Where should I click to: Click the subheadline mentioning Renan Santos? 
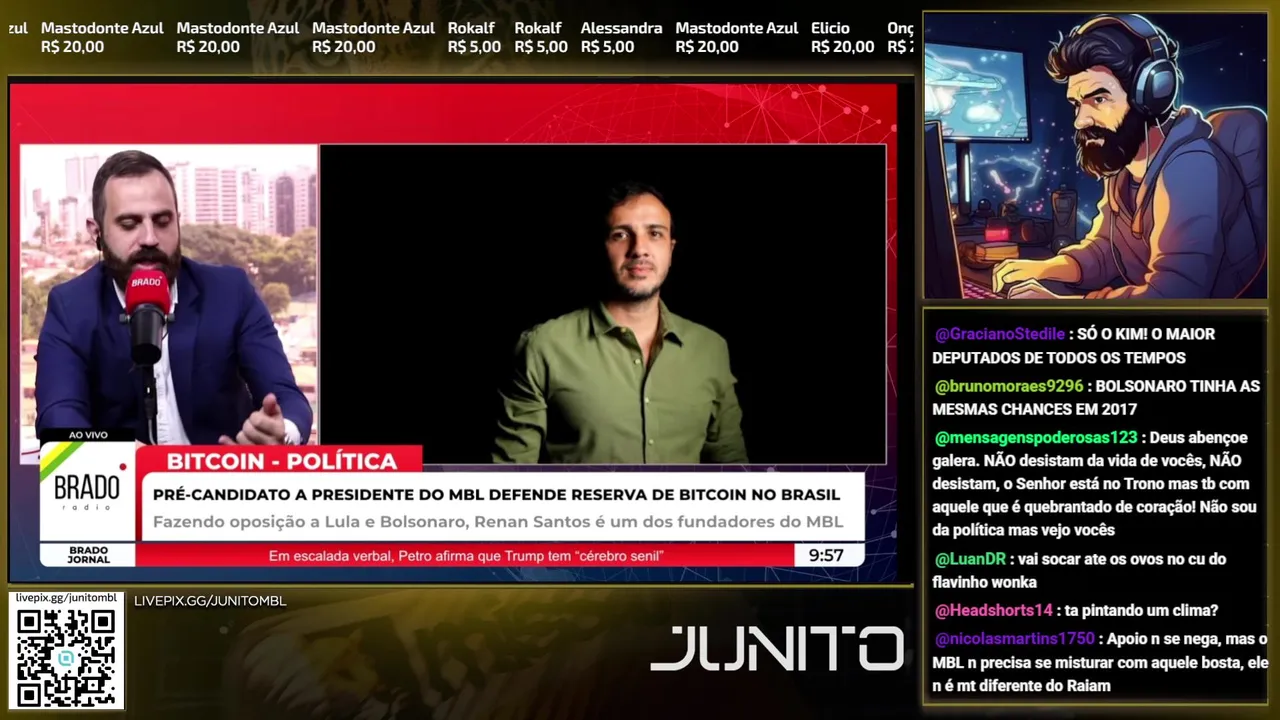click(x=498, y=522)
